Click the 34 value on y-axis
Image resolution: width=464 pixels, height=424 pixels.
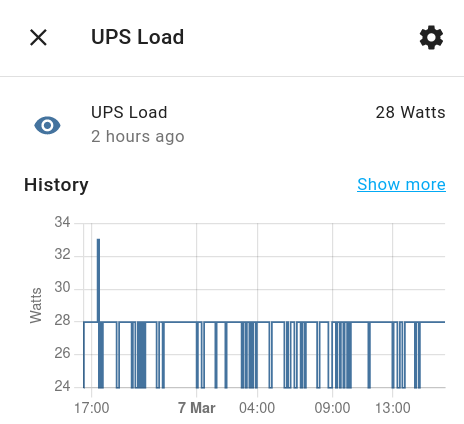(x=62, y=222)
